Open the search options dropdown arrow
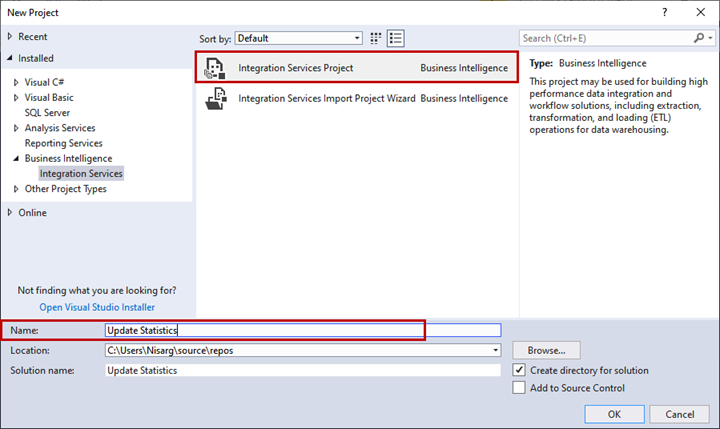Image resolution: width=720 pixels, height=429 pixels. (710, 38)
